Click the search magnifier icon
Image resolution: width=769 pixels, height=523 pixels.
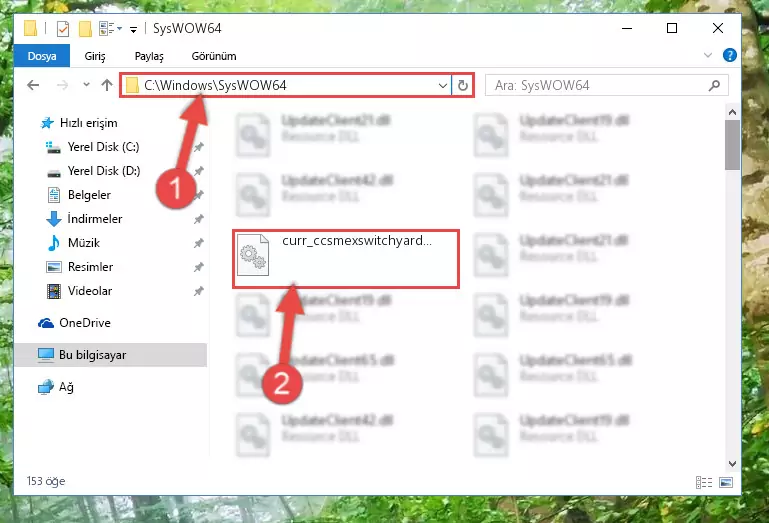click(x=714, y=85)
